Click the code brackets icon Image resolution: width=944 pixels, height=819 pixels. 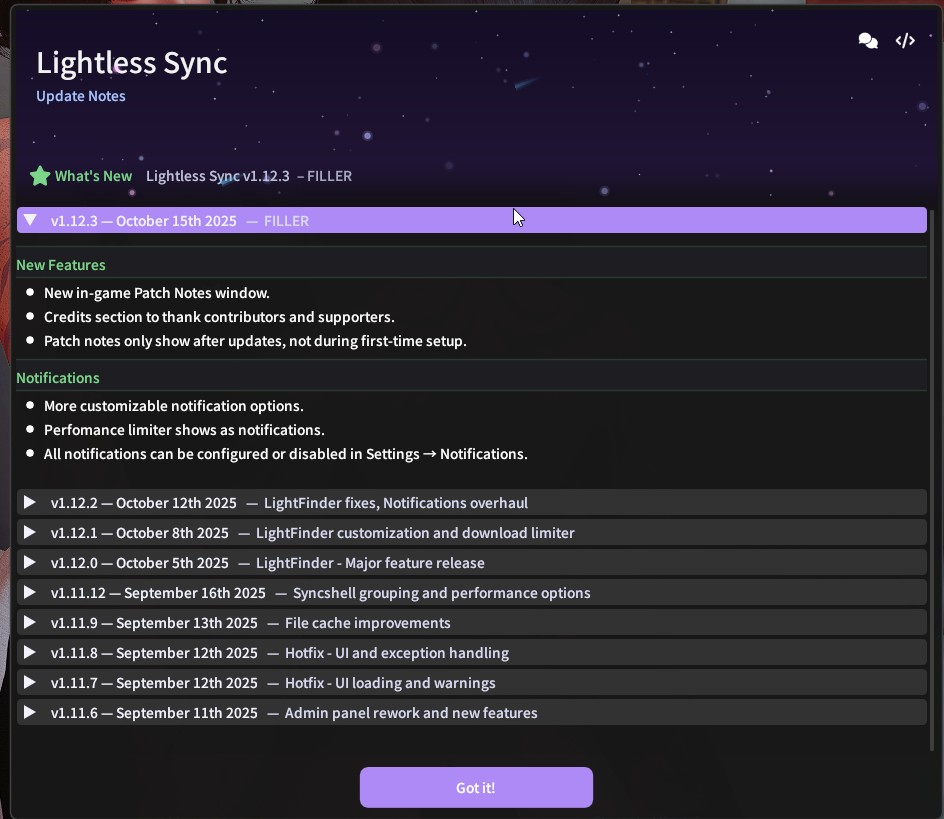905,41
